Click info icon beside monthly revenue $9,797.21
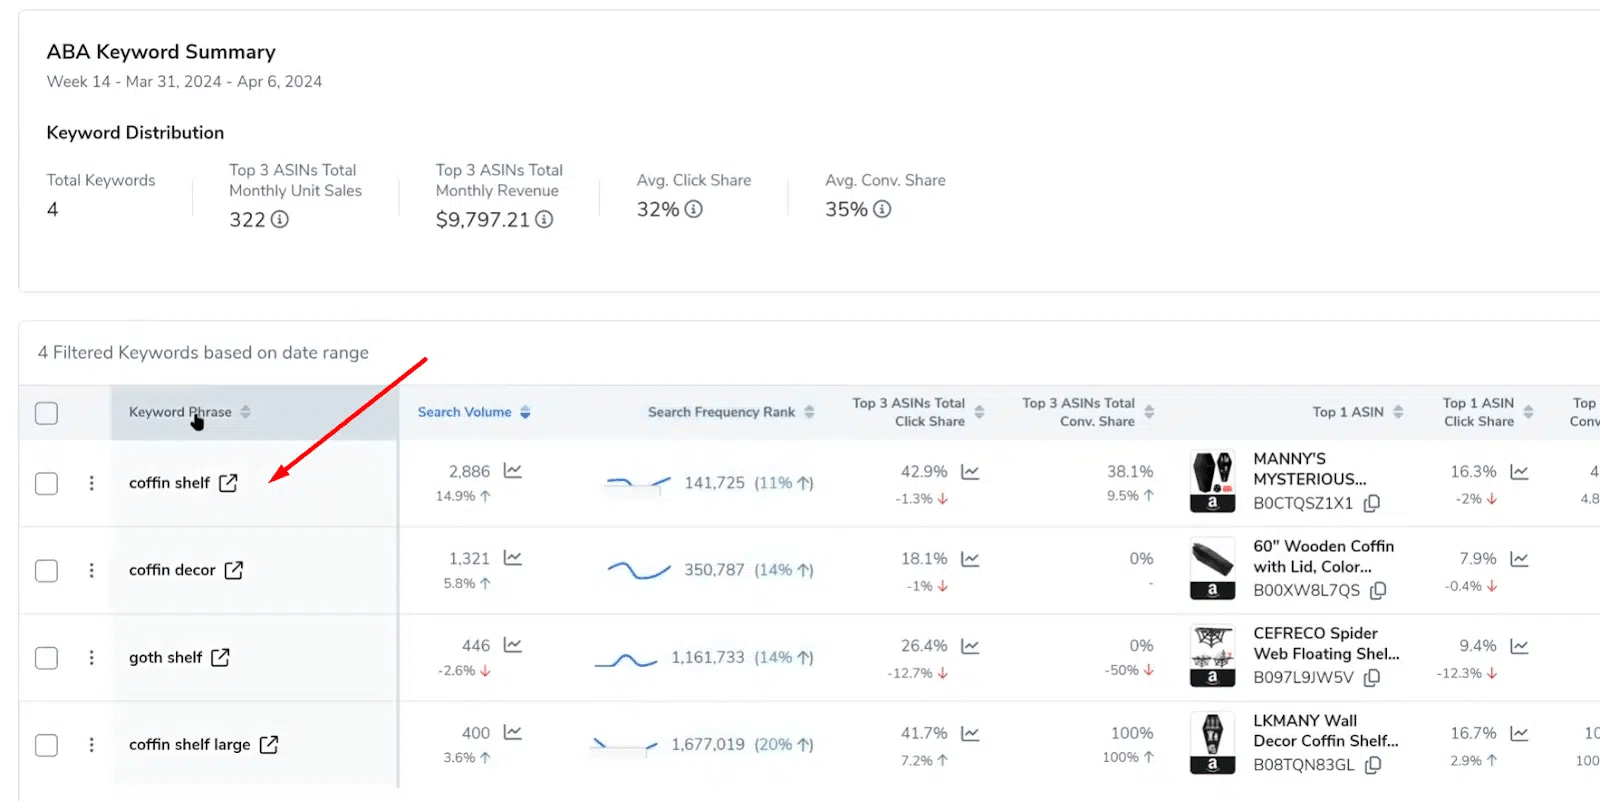1600x801 pixels. tap(544, 219)
